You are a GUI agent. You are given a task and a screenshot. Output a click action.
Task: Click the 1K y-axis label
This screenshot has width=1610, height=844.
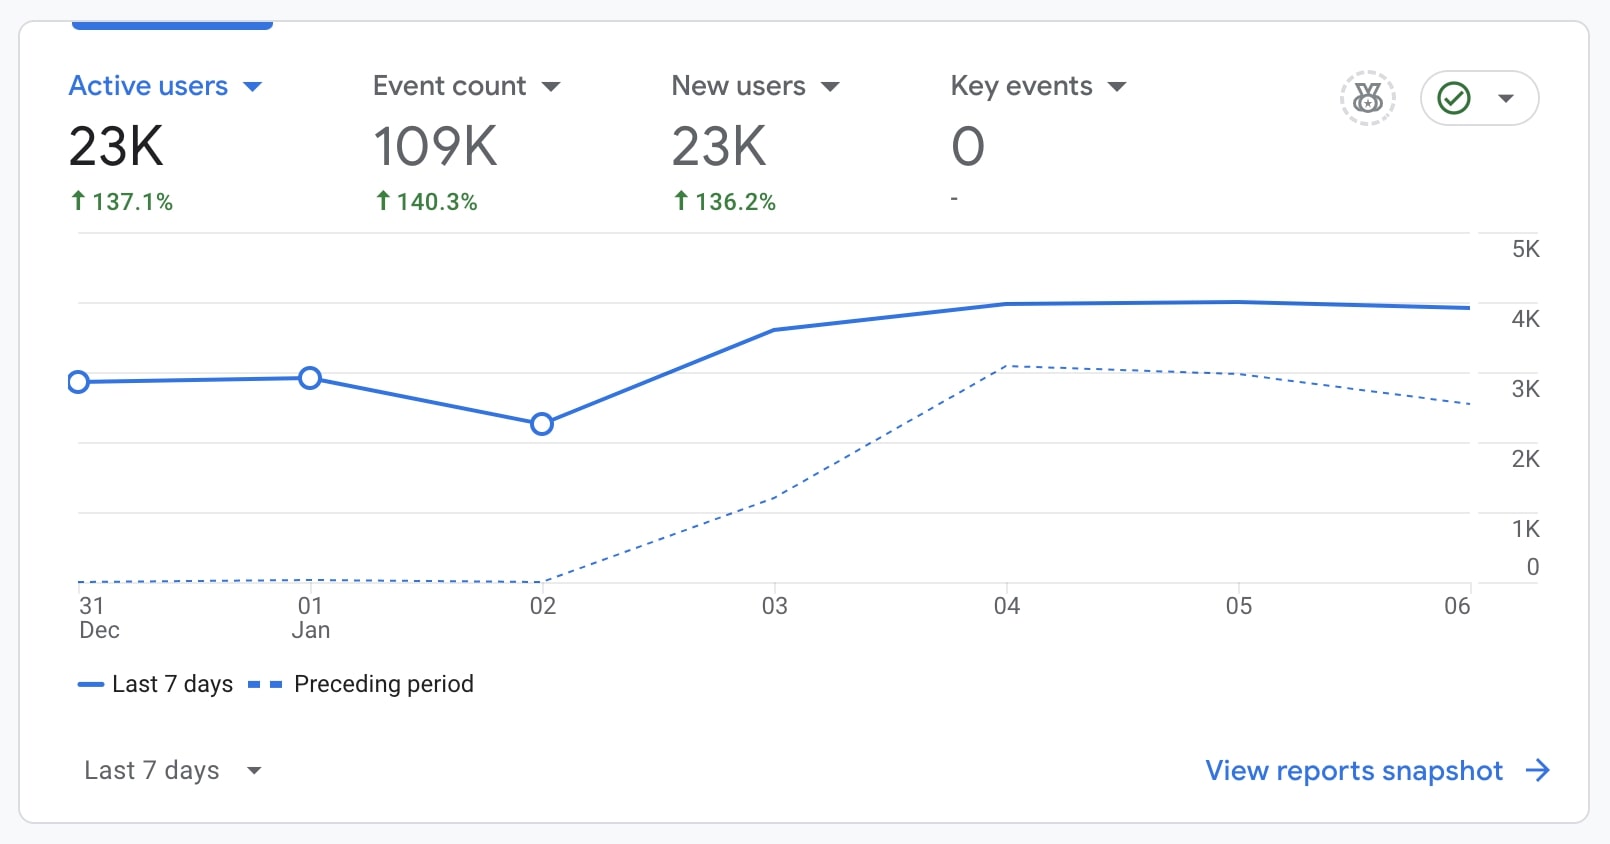pyautogui.click(x=1526, y=529)
